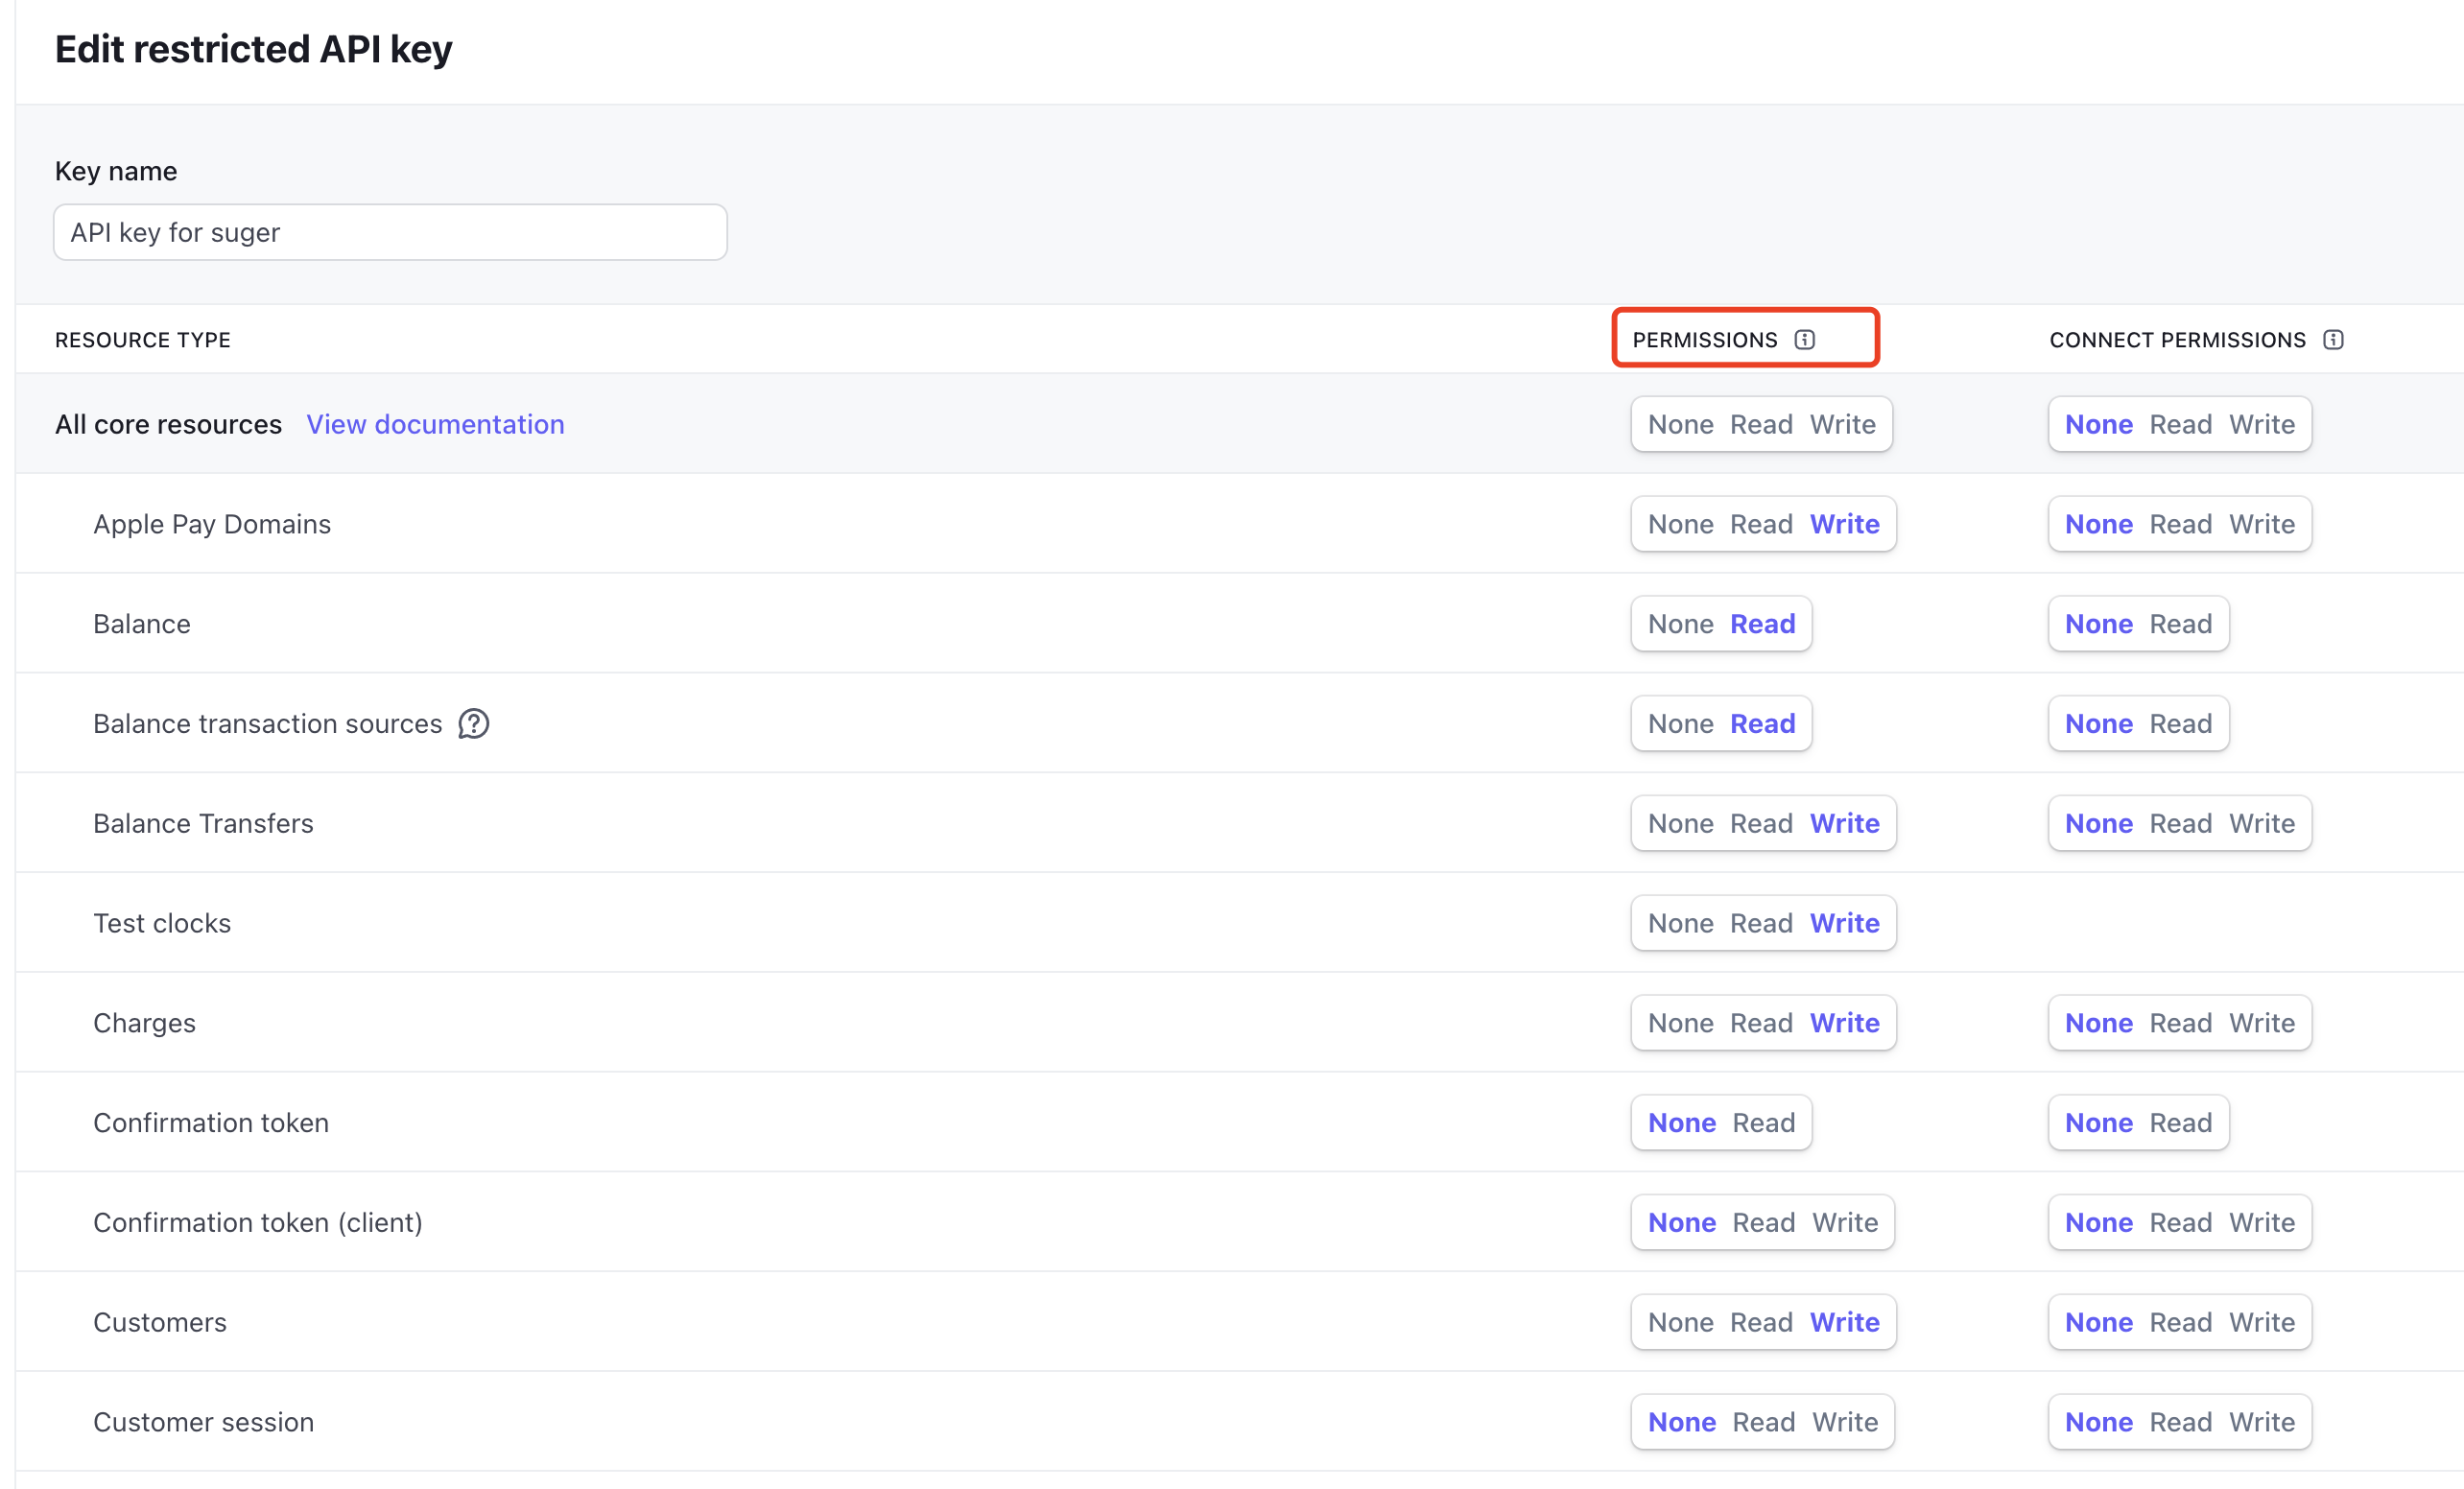
Task: Set Confirmation token (client) permission to Write
Action: click(x=1845, y=1222)
